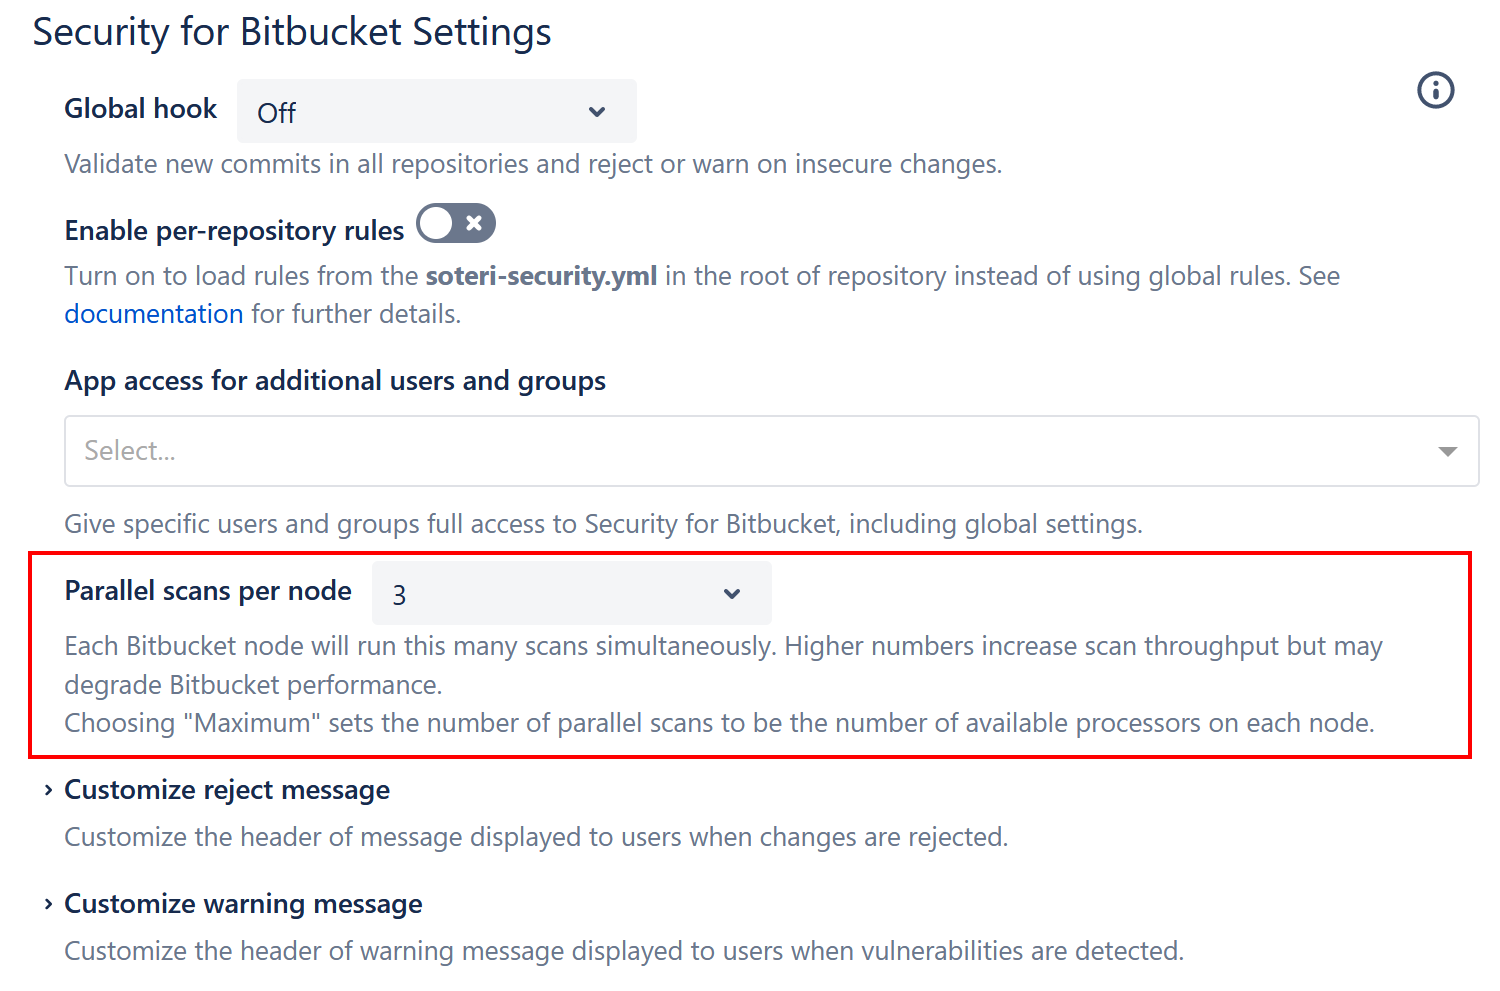Click the Security for Bitbucket Settings title
Viewport: 1500px width, 991px height.
(292, 32)
